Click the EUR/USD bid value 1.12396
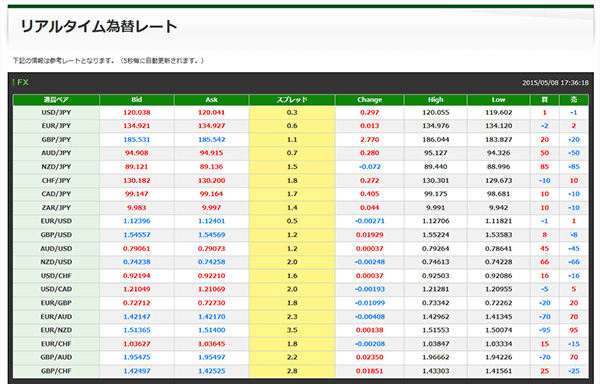Screen dimensions: 600x384 [137, 221]
